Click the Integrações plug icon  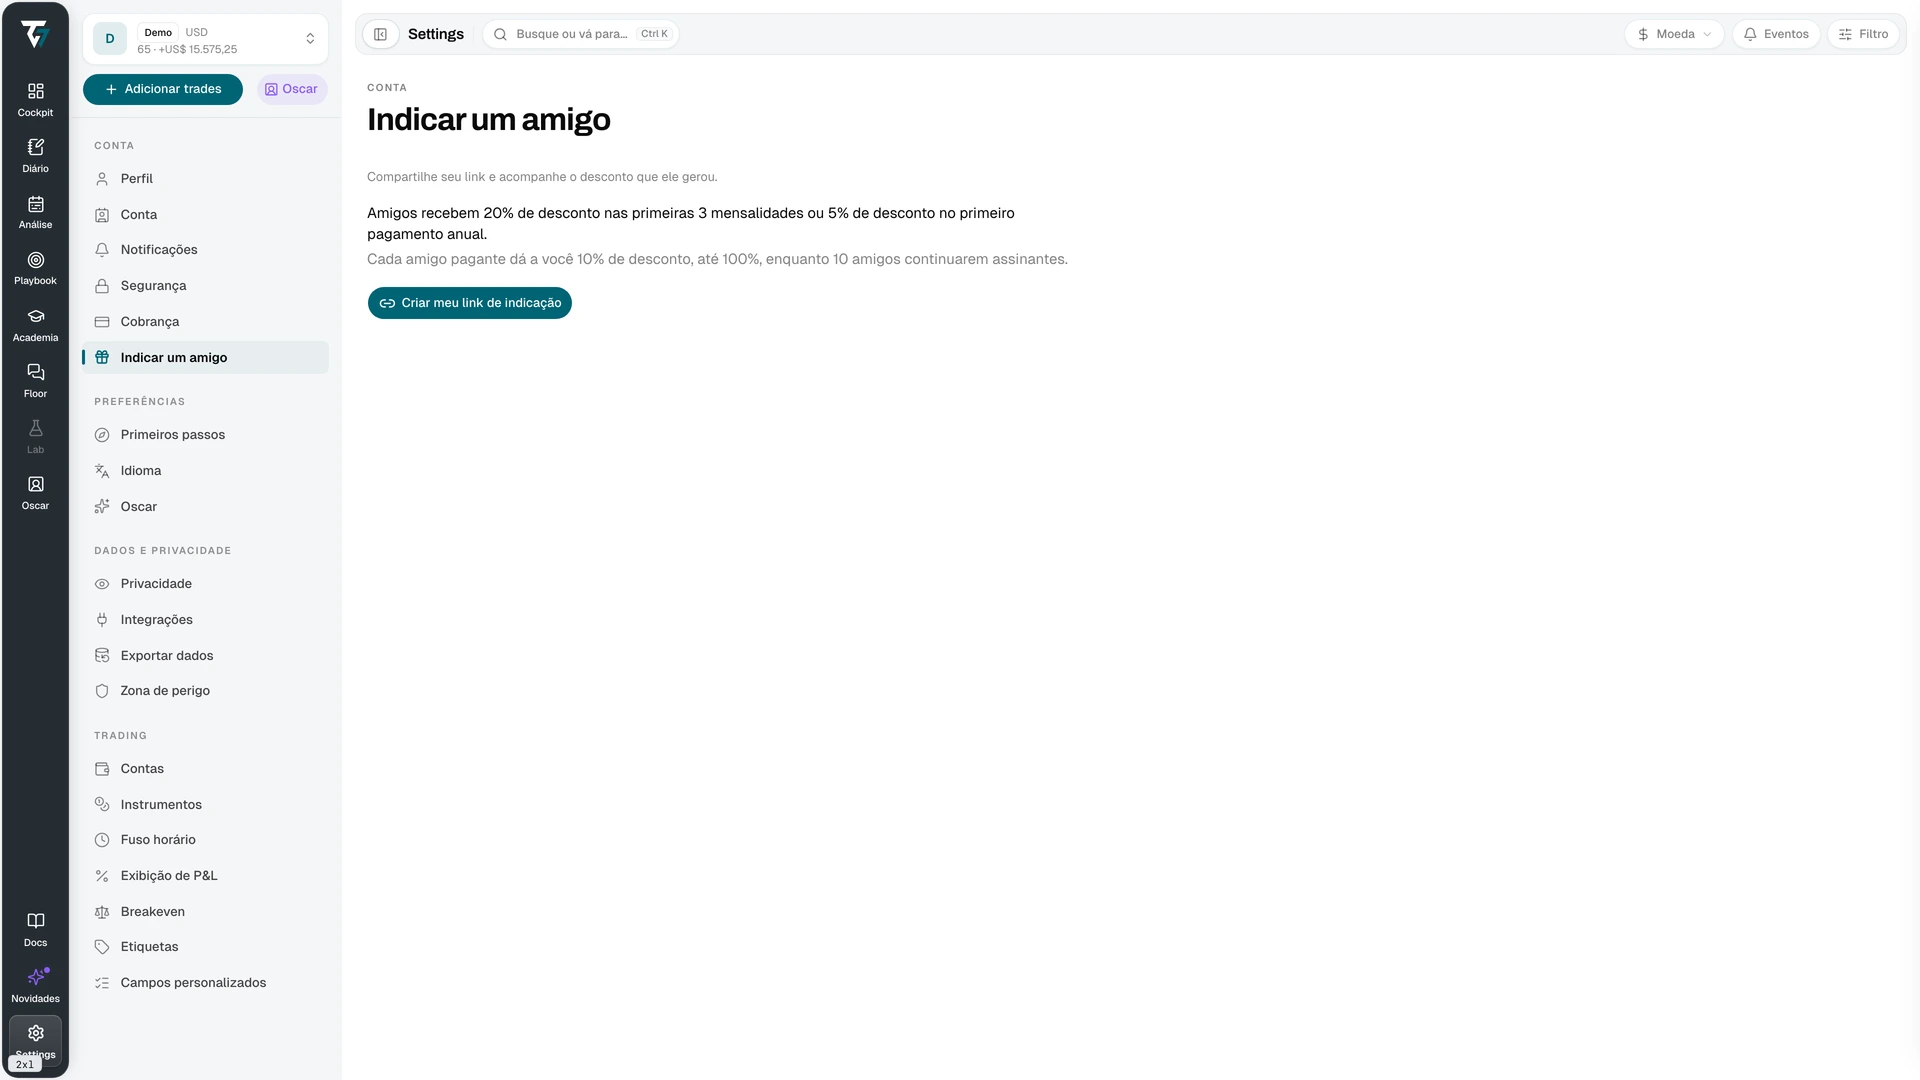tap(102, 620)
